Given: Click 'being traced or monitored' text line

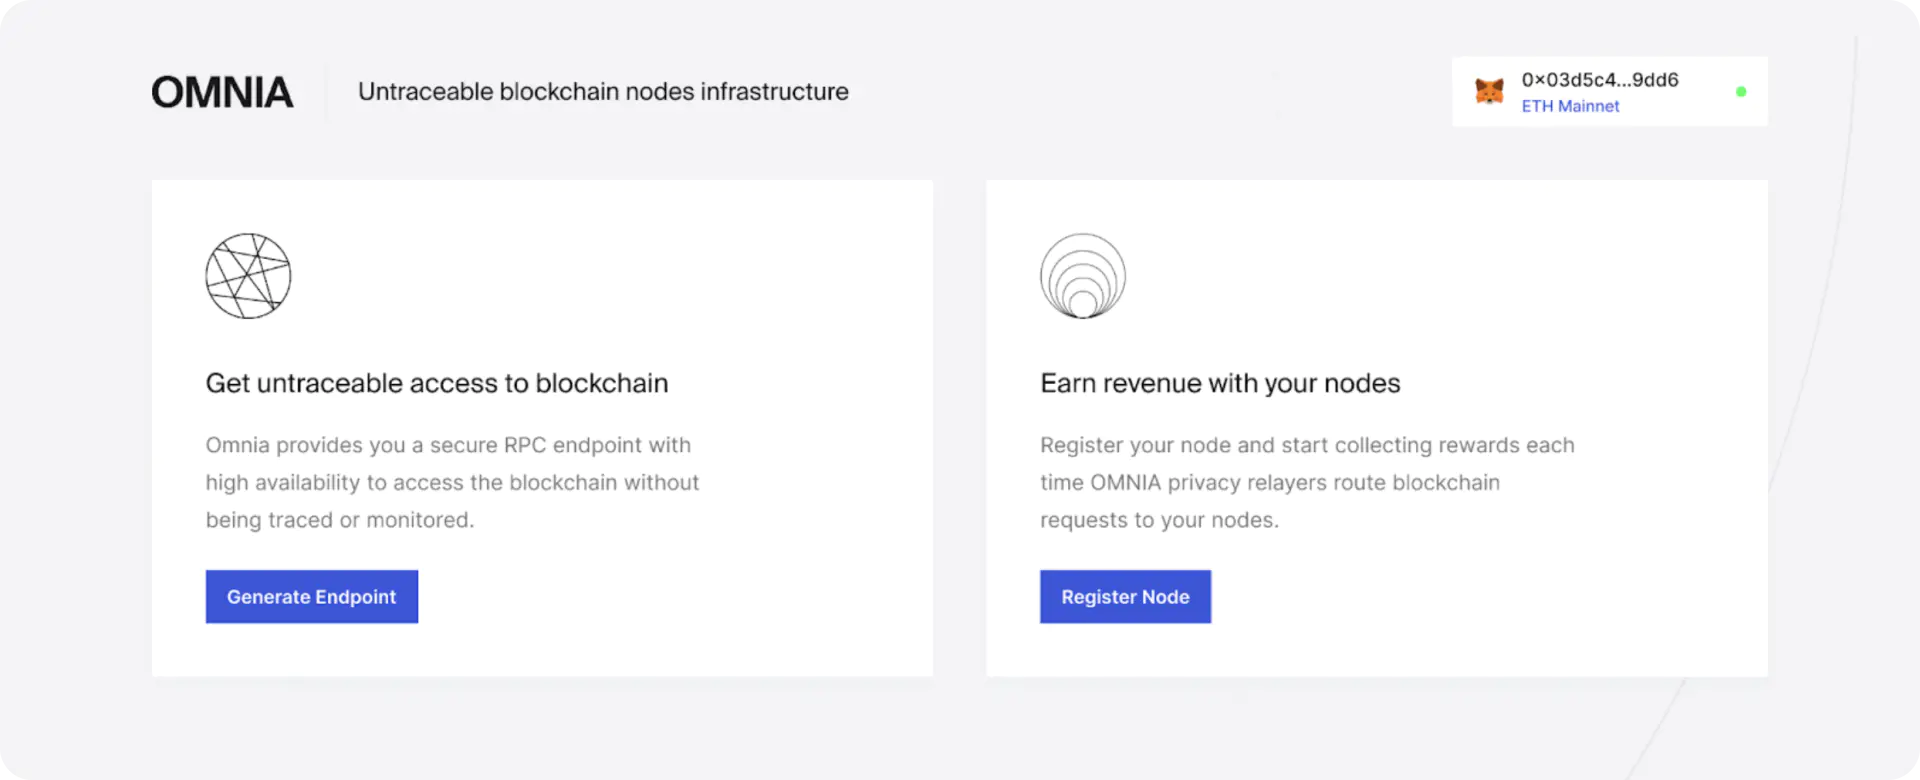Looking at the screenshot, I should coord(340,520).
